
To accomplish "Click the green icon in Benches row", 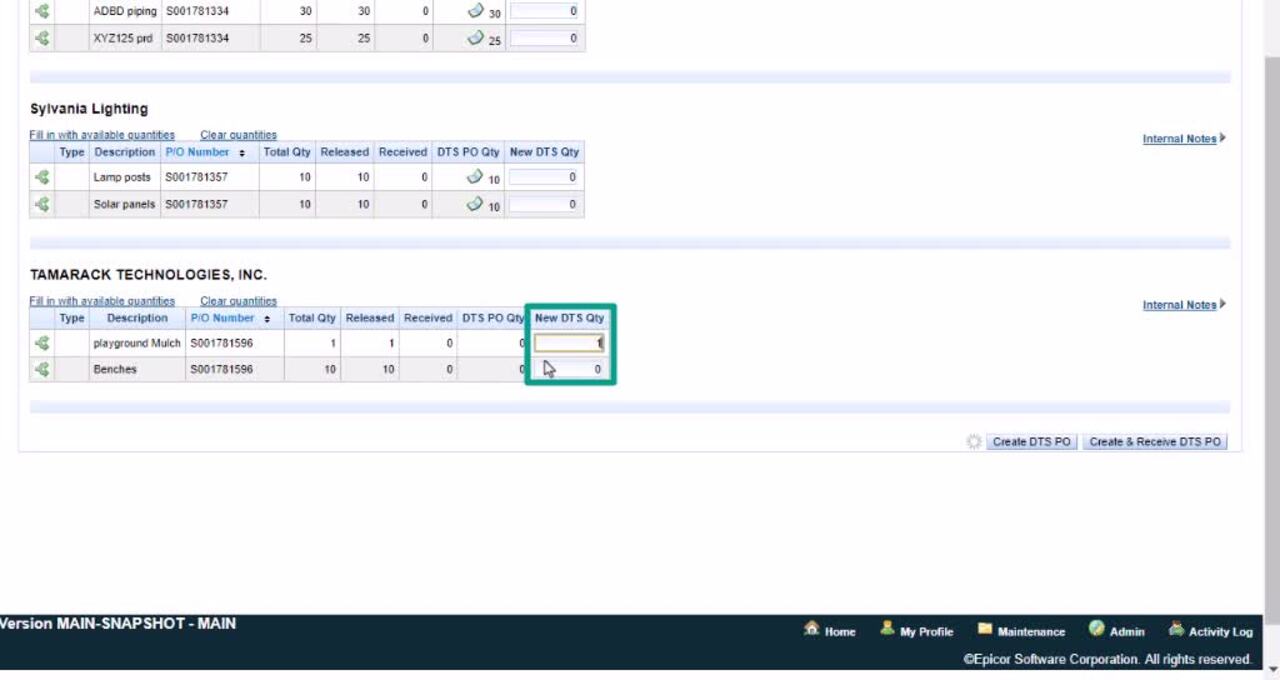I will coord(42,369).
